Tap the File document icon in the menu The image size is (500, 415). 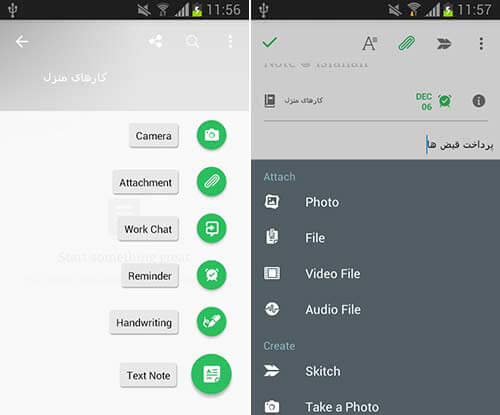pos(272,237)
